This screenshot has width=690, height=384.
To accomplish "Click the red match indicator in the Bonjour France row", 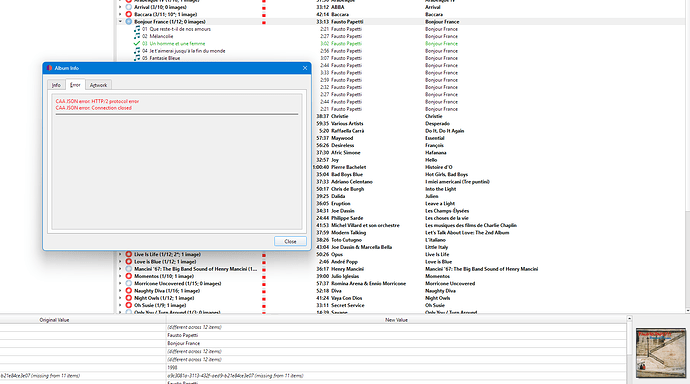I will click(x=264, y=22).
